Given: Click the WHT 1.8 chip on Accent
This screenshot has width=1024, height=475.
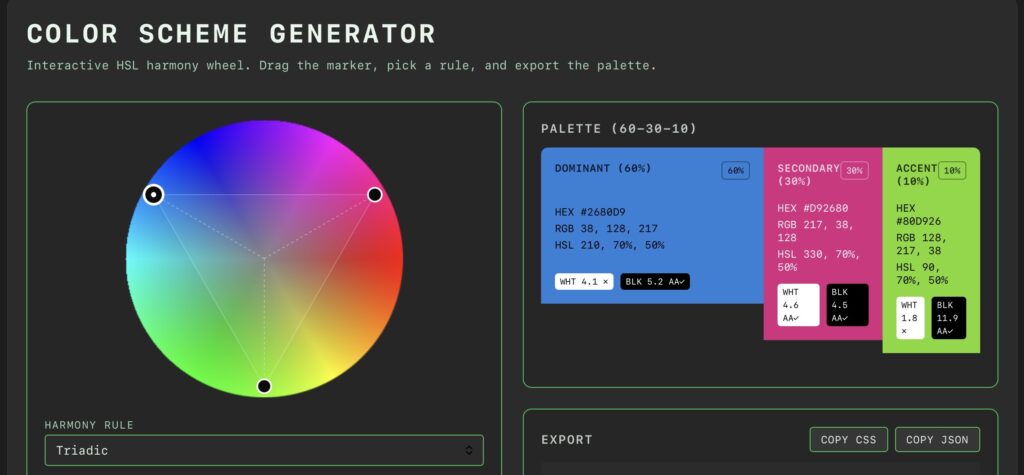Looking at the screenshot, I should coord(910,318).
